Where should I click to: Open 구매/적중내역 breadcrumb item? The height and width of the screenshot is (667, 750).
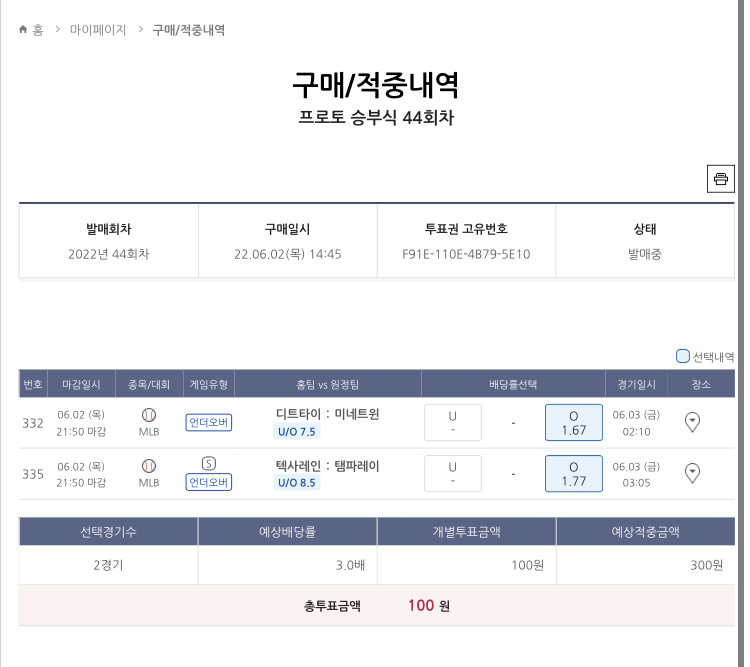pyautogui.click(x=188, y=30)
